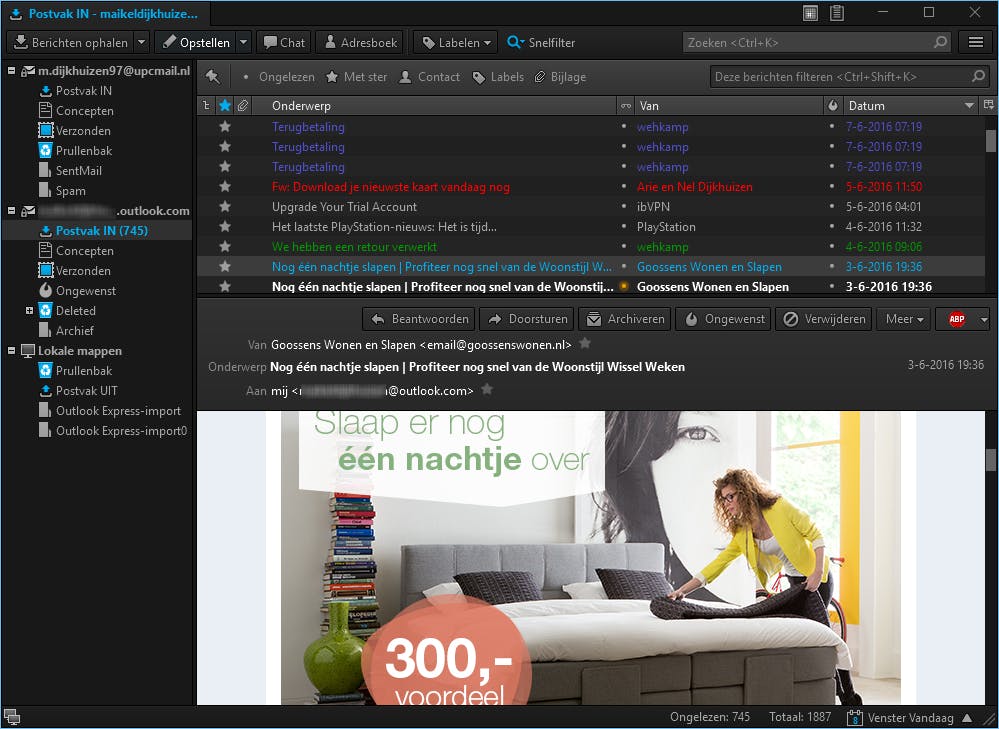The height and width of the screenshot is (729, 999).
Task: Open the SentMail folder
Action: click(78, 171)
